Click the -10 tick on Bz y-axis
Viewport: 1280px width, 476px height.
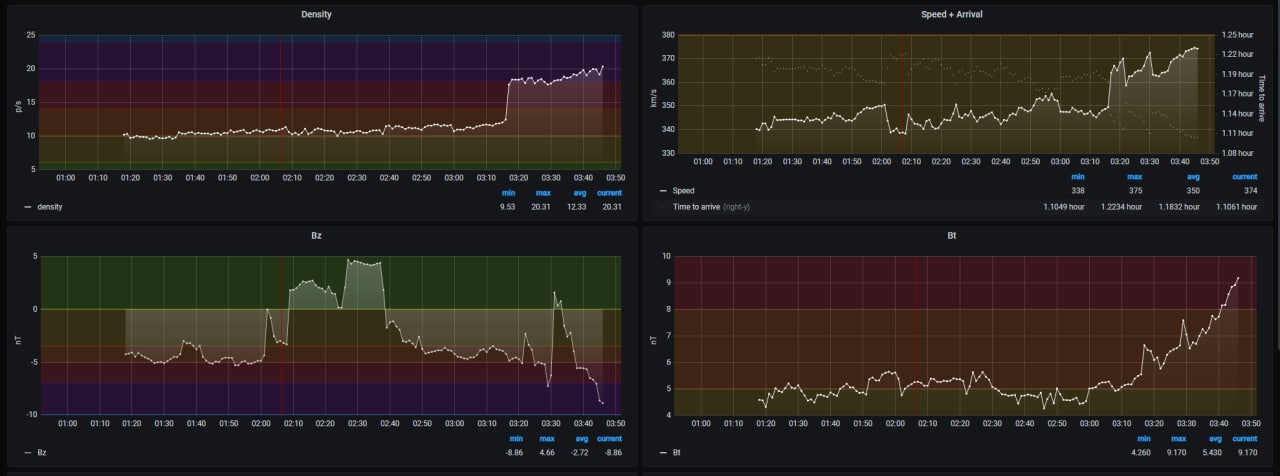click(x=31, y=414)
